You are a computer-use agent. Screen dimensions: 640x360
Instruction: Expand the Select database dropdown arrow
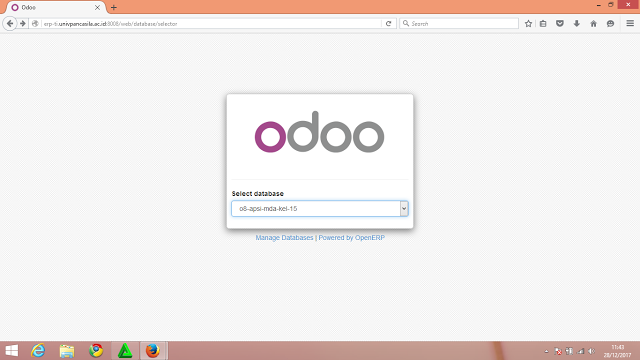click(x=404, y=209)
